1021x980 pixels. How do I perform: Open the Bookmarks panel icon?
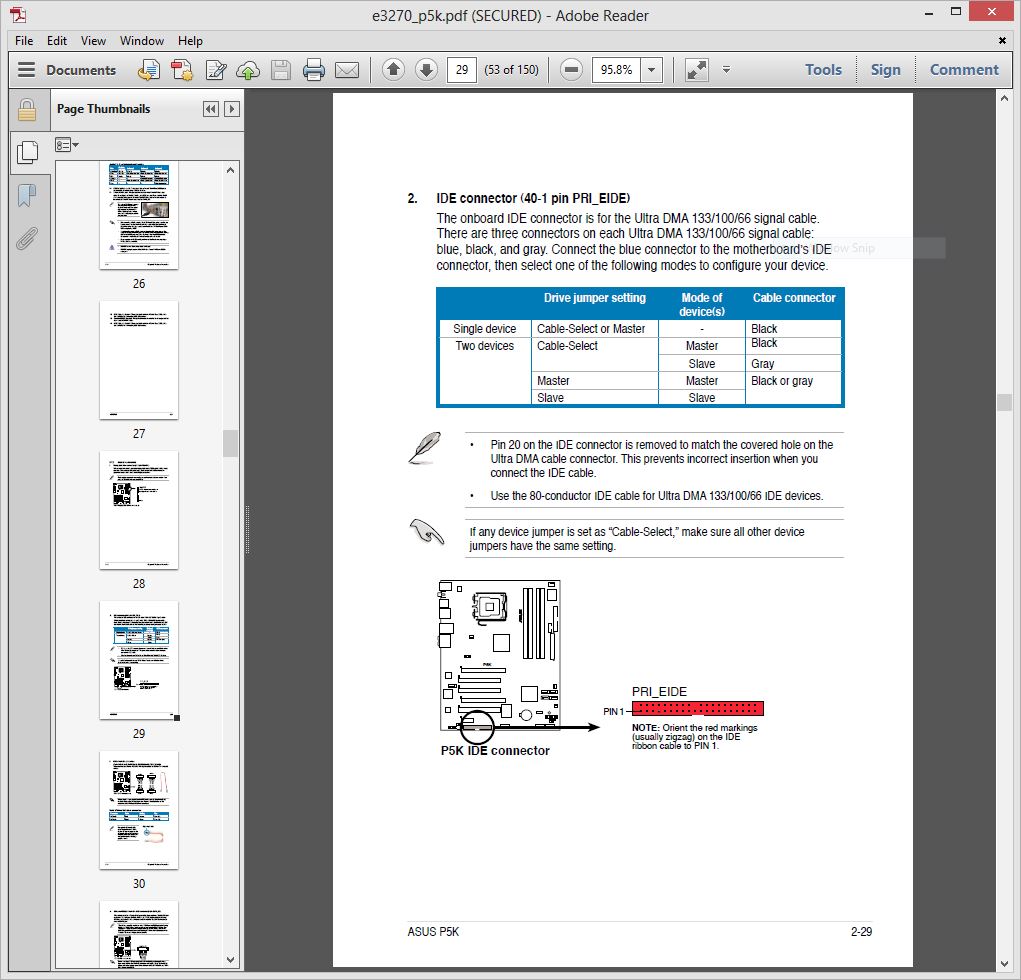27,195
